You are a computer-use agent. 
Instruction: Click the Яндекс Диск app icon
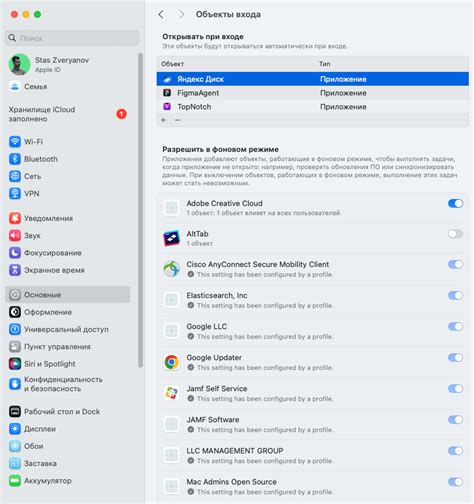pyautogui.click(x=167, y=79)
